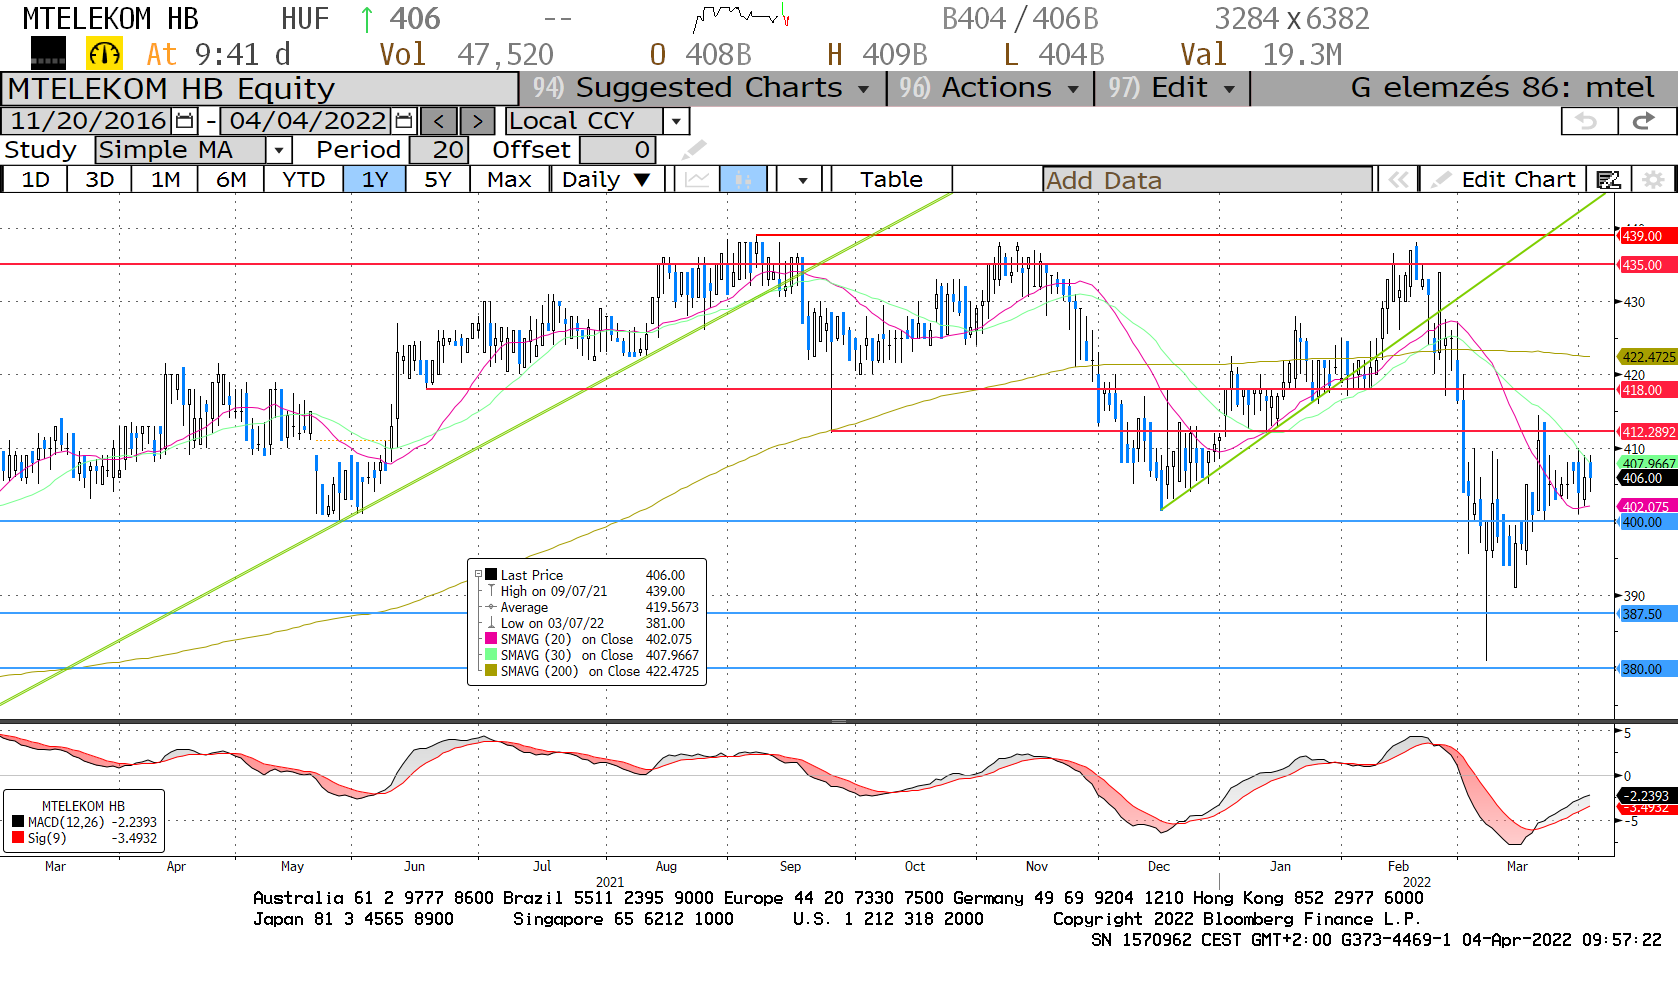Switch to line chart type
The height and width of the screenshot is (983, 1678).
(697, 180)
